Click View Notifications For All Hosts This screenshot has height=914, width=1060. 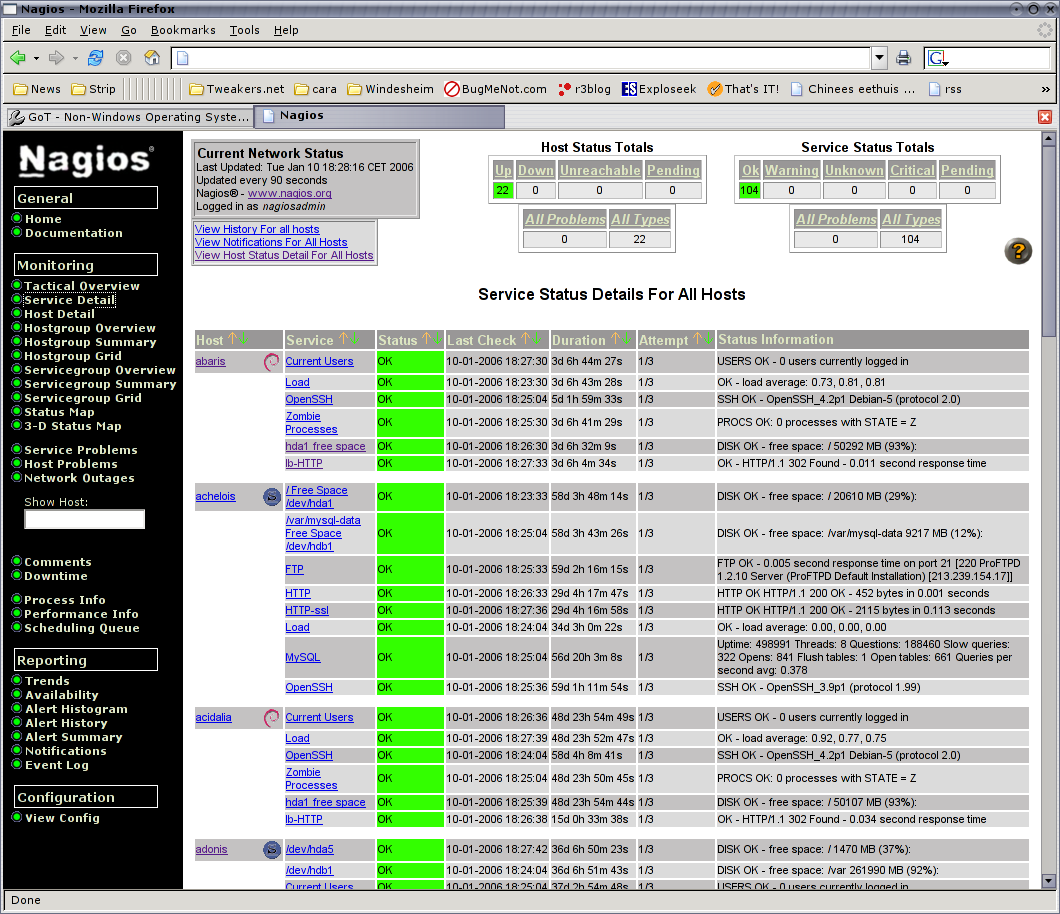(x=271, y=242)
